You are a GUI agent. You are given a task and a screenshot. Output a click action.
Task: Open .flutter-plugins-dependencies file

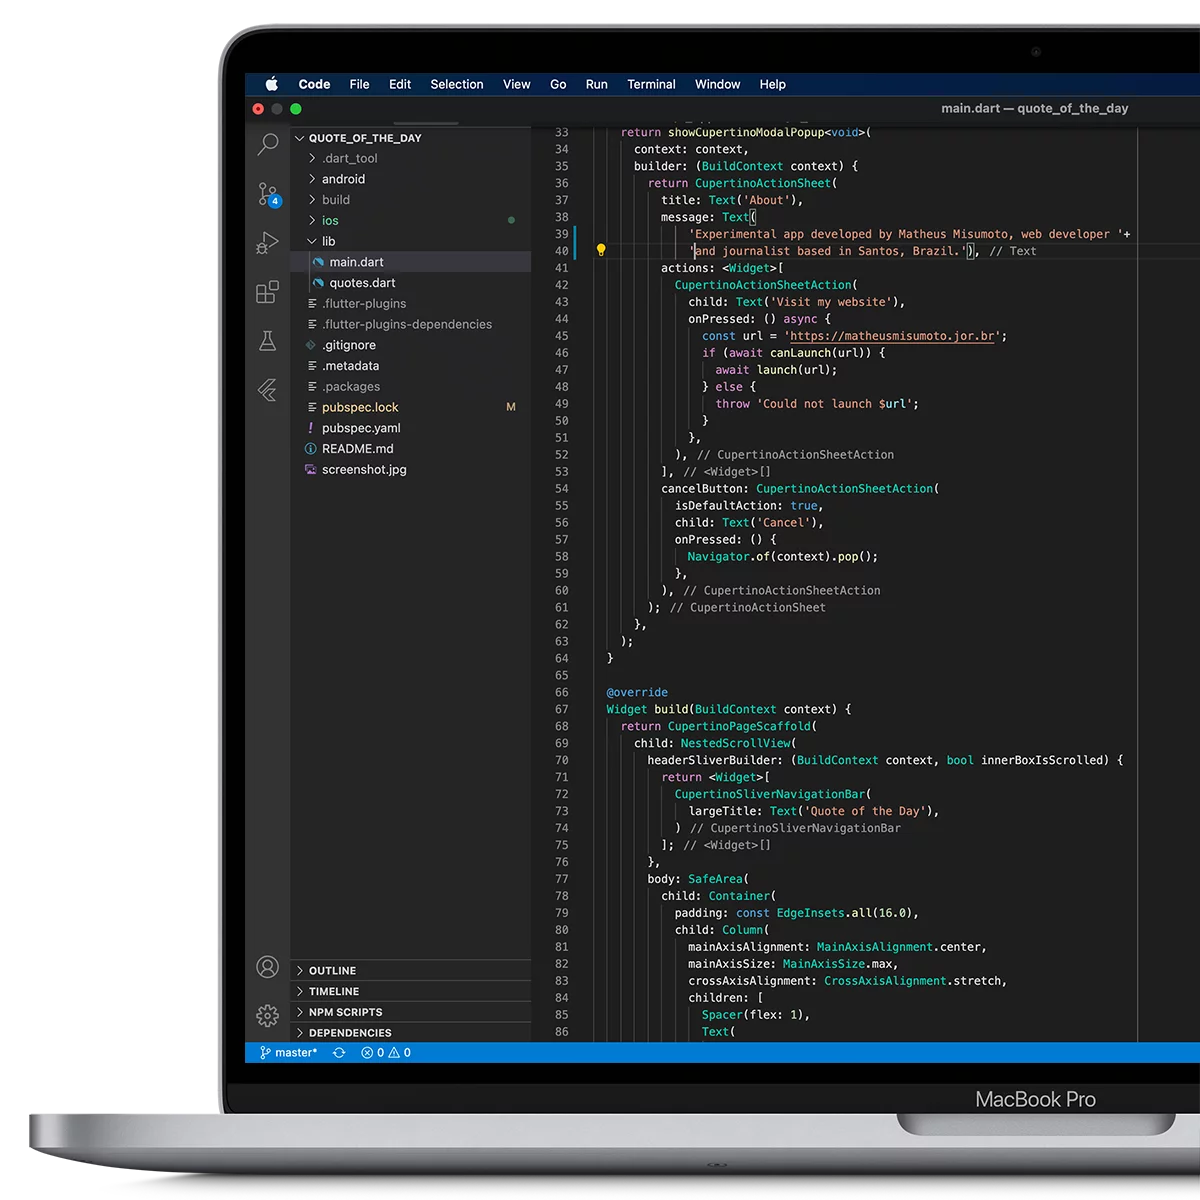410,324
